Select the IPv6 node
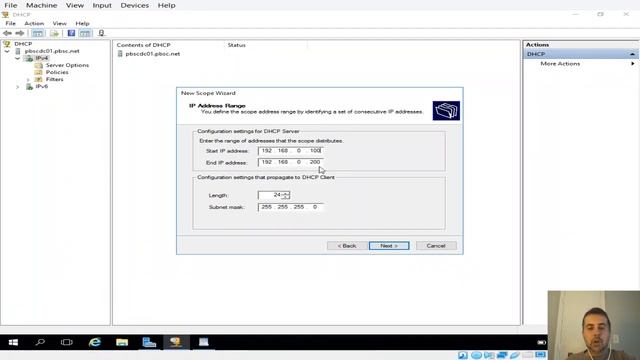This screenshot has height=360, width=640. (x=41, y=86)
